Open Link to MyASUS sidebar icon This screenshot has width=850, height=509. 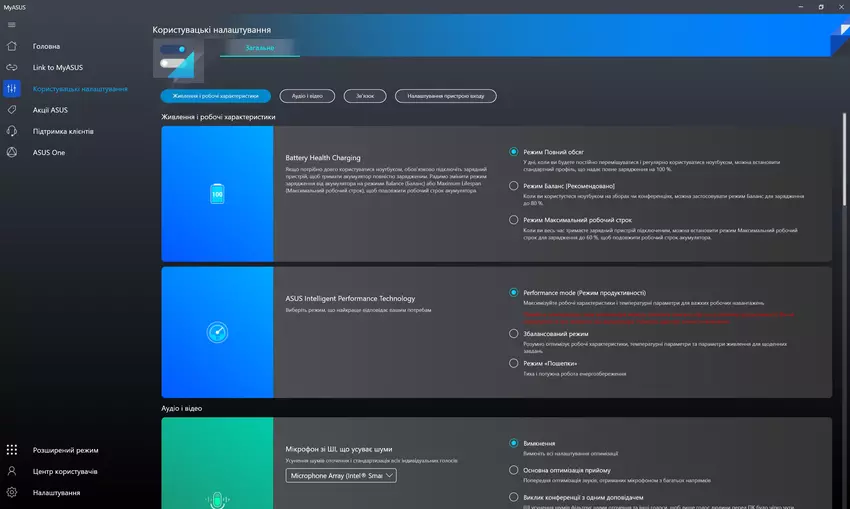[x=12, y=67]
